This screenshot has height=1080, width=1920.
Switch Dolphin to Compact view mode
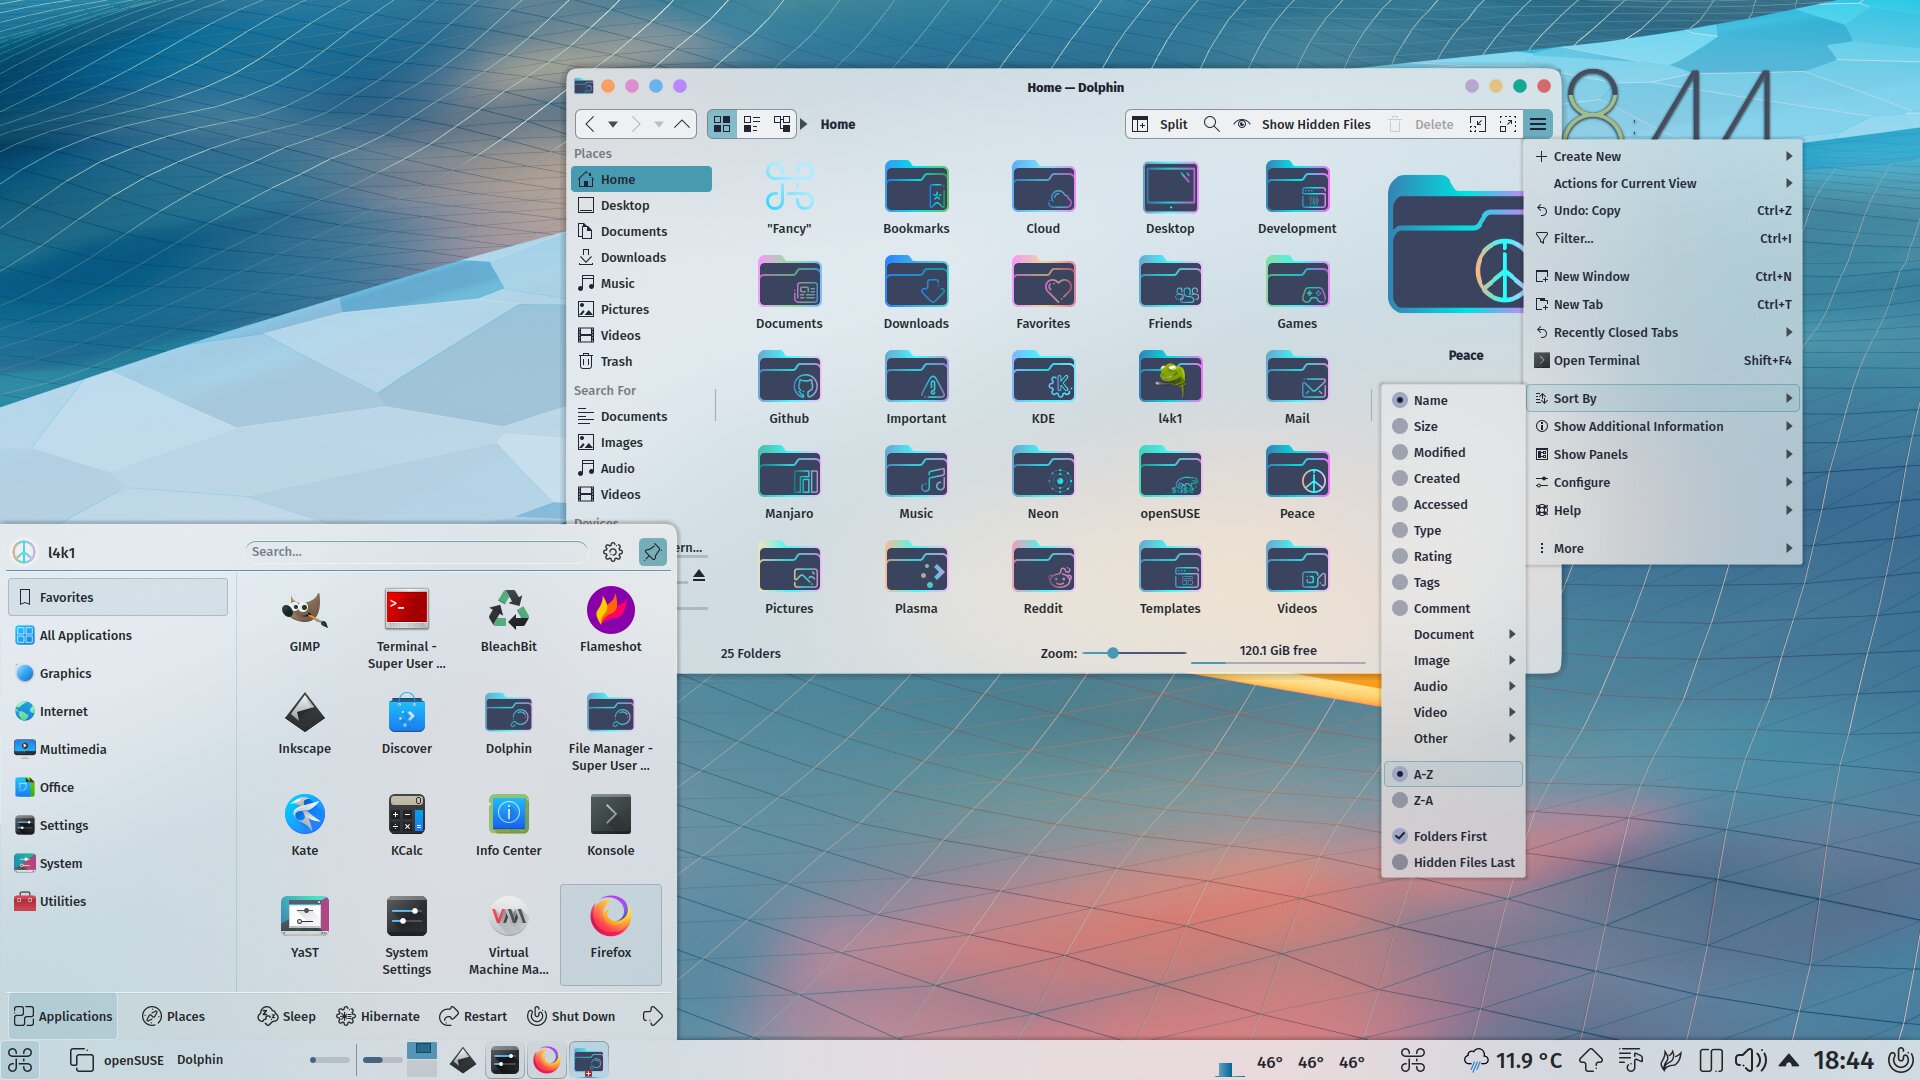(x=752, y=124)
